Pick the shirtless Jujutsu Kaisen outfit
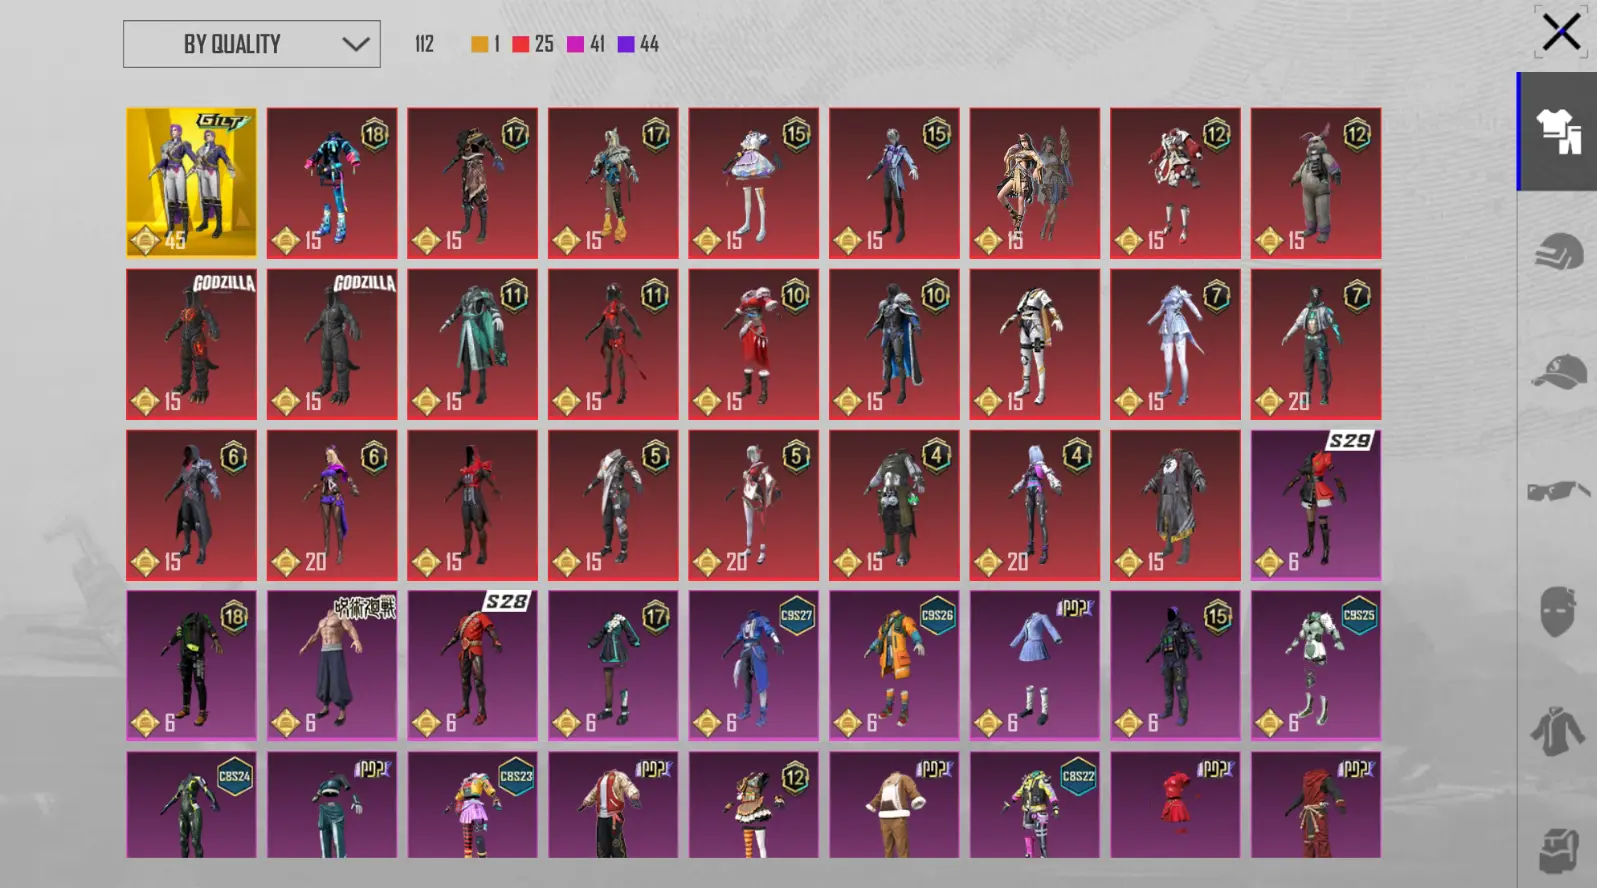The image size is (1597, 888). pos(332,666)
